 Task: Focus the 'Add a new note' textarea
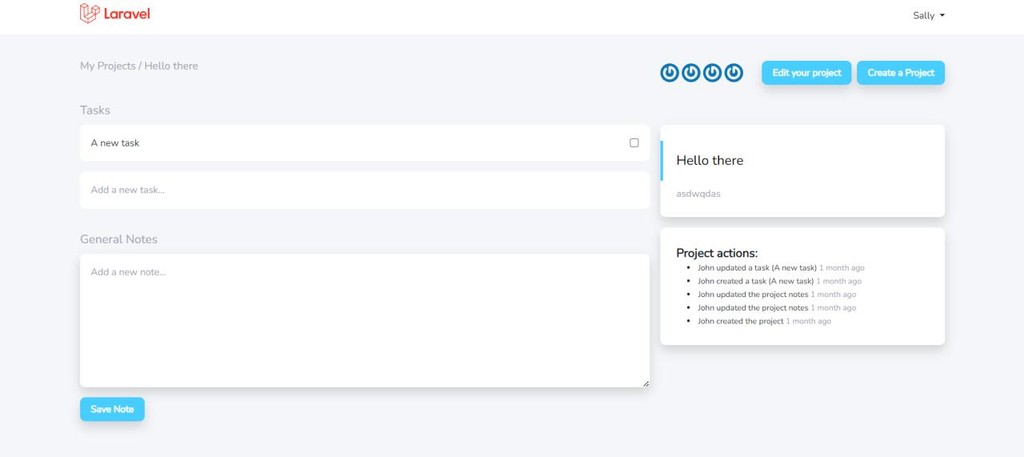click(x=364, y=321)
